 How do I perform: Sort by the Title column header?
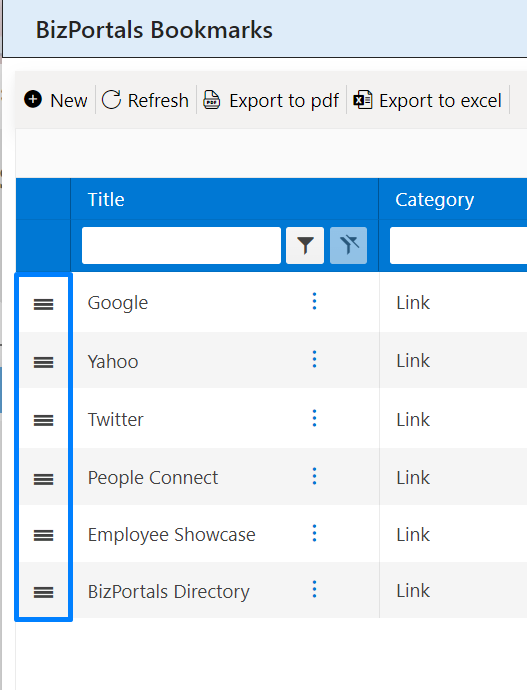coord(106,199)
